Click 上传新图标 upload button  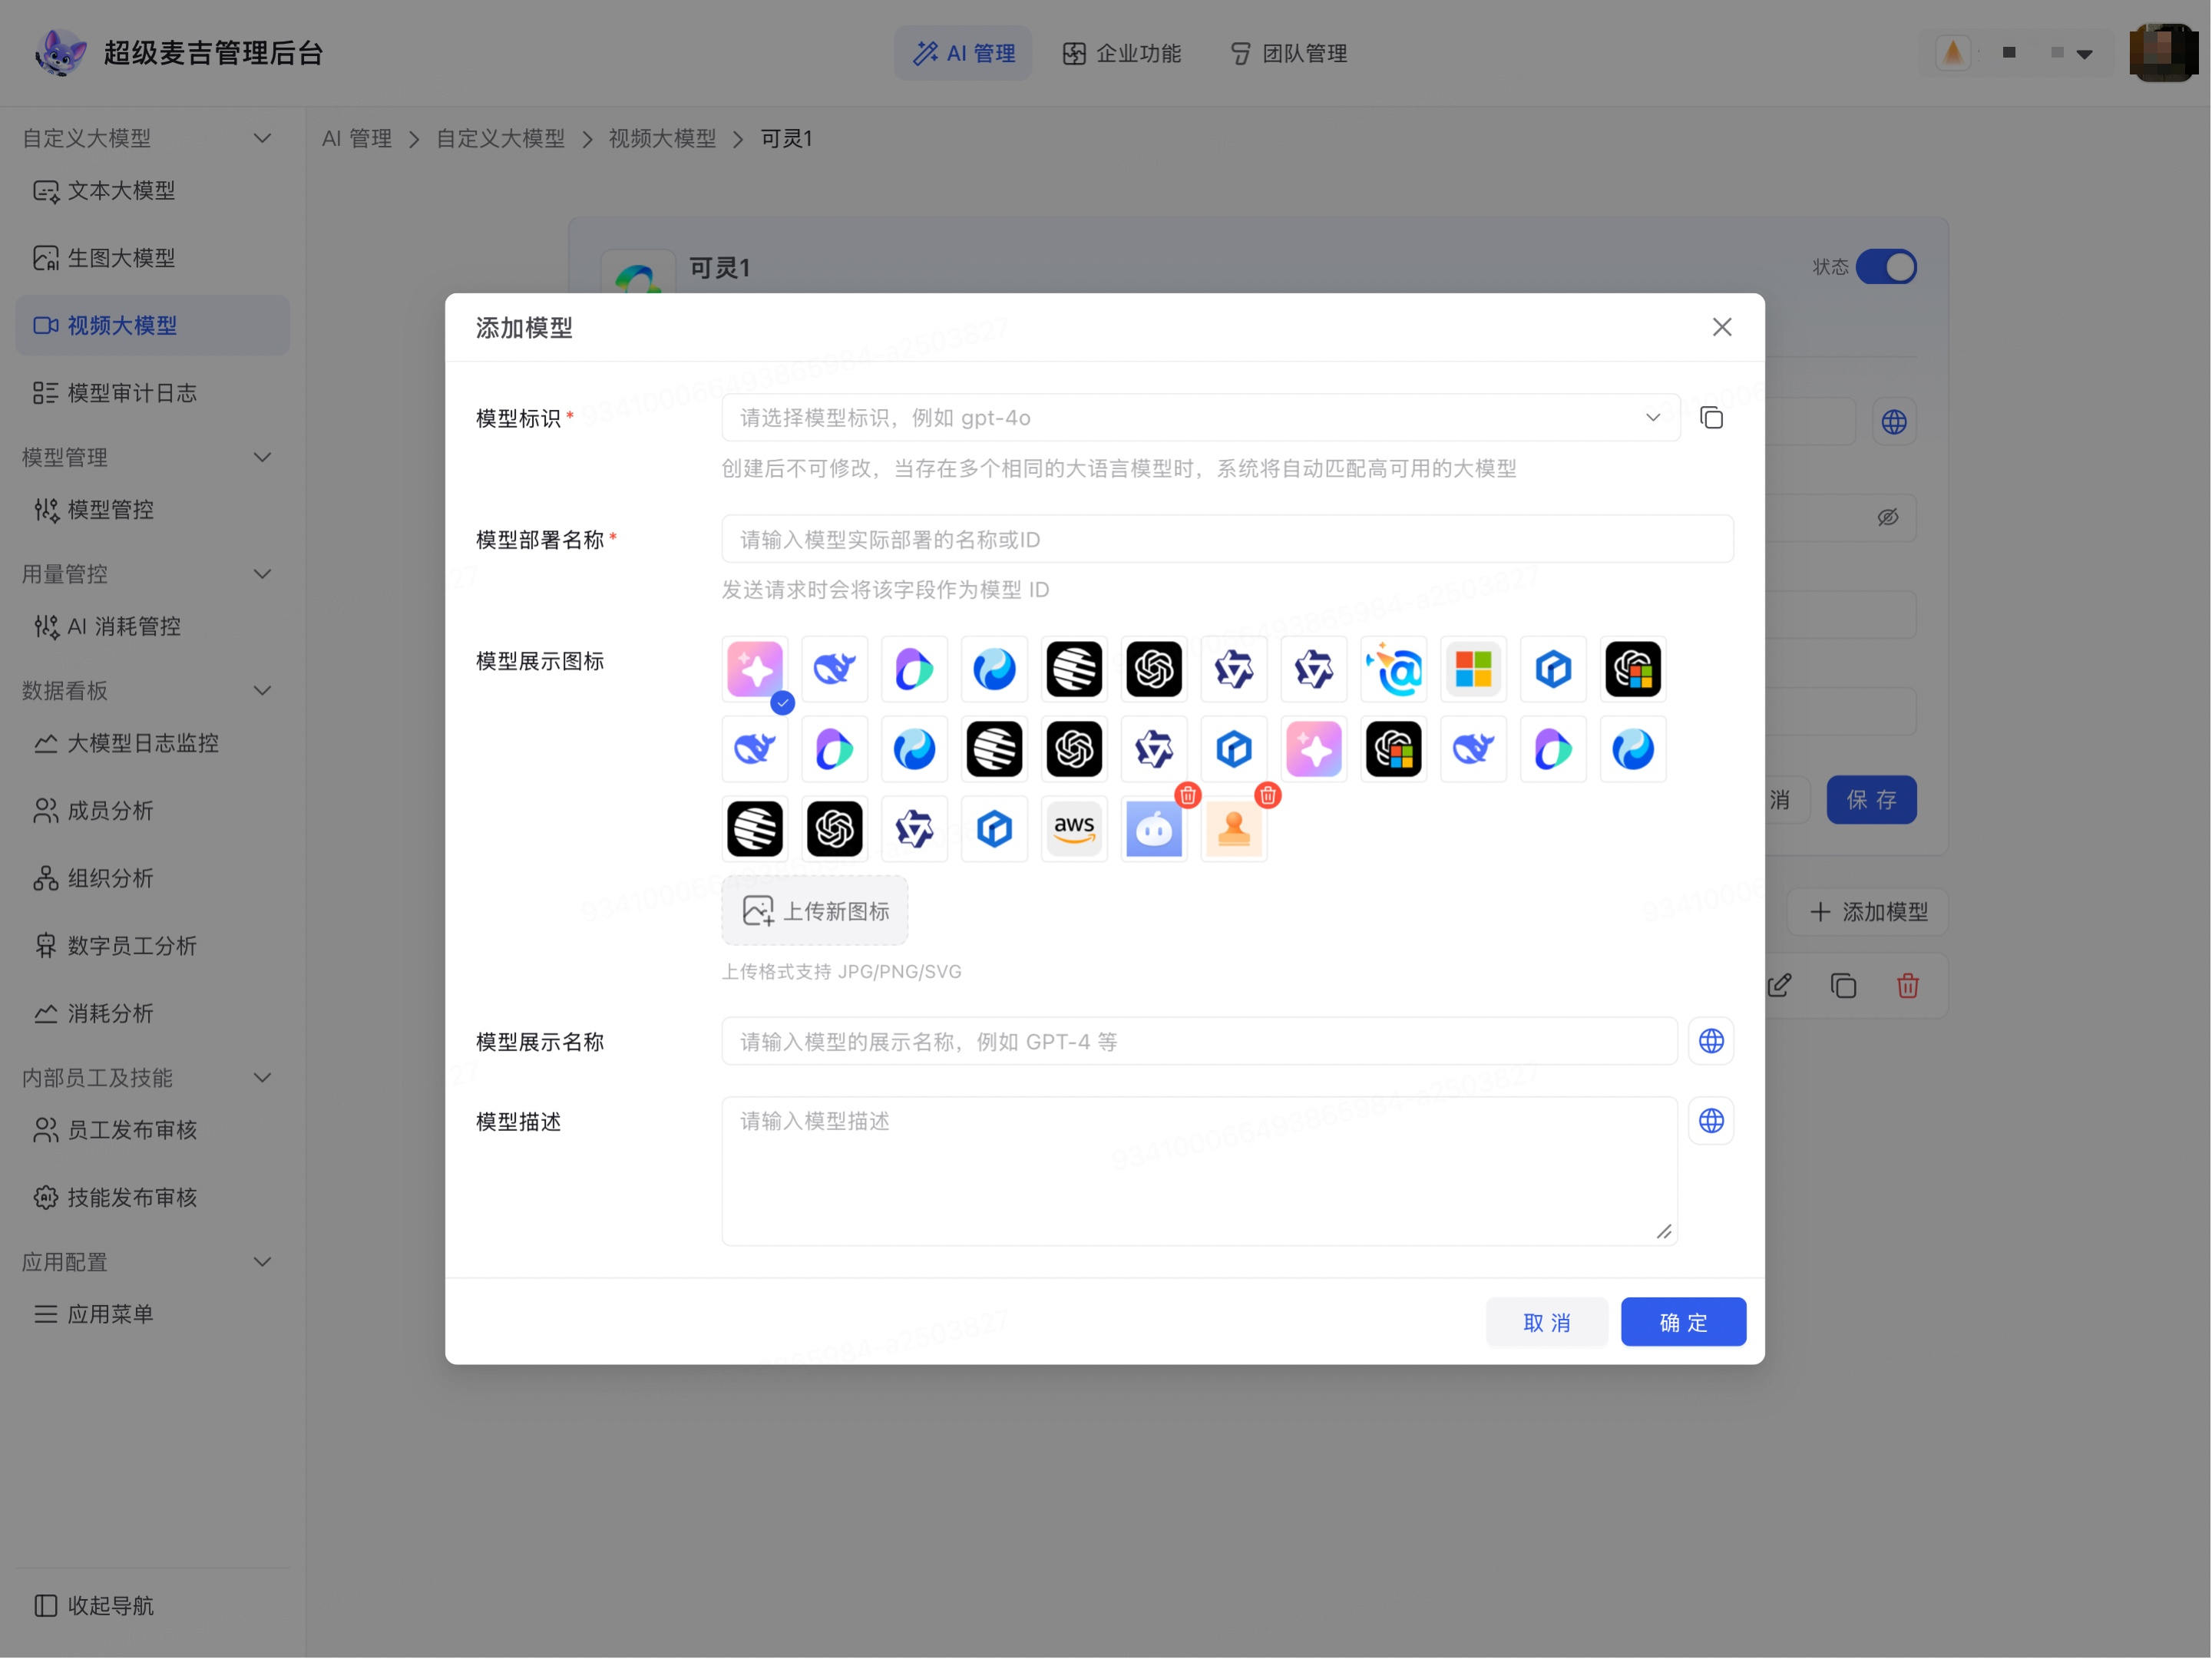(x=815, y=911)
